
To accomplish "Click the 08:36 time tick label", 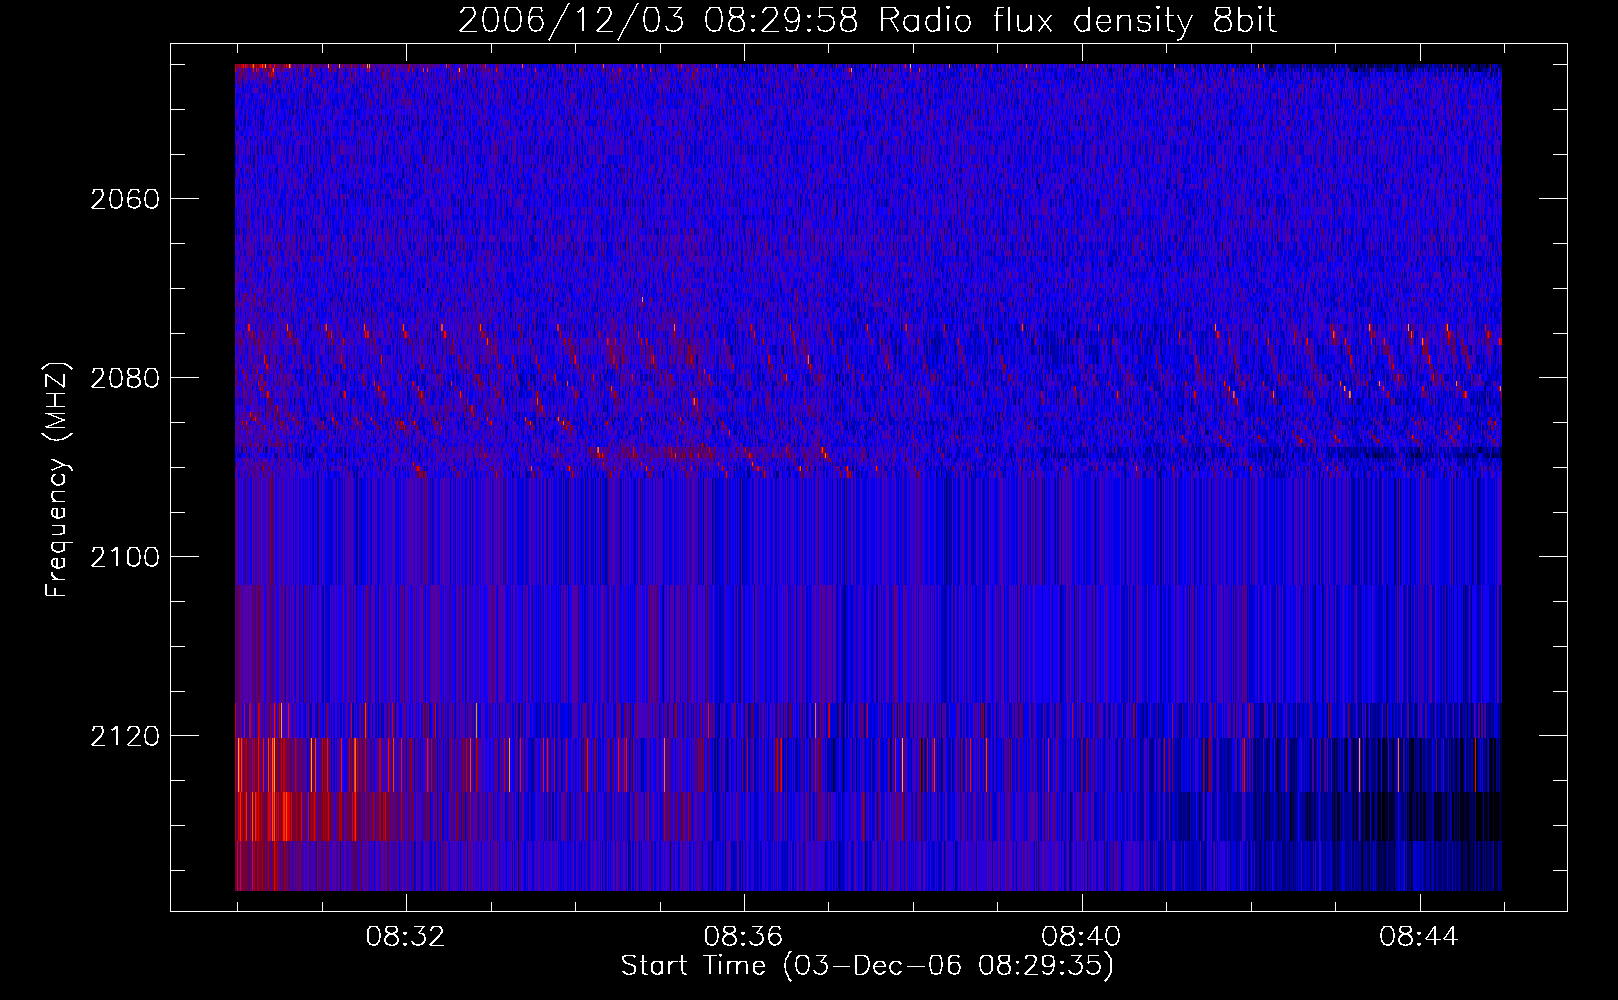I will point(743,937).
